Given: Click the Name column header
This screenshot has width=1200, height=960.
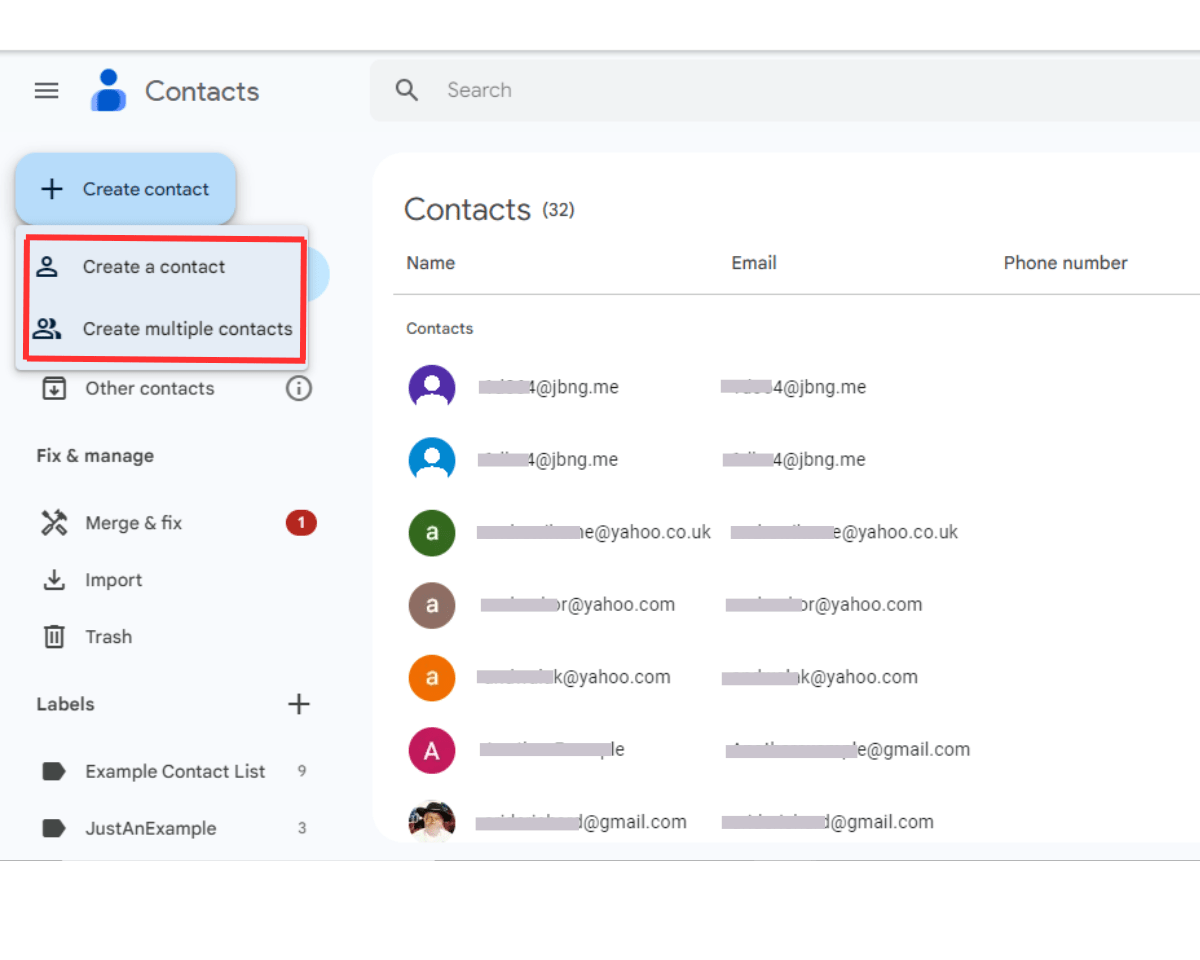Looking at the screenshot, I should click(431, 263).
